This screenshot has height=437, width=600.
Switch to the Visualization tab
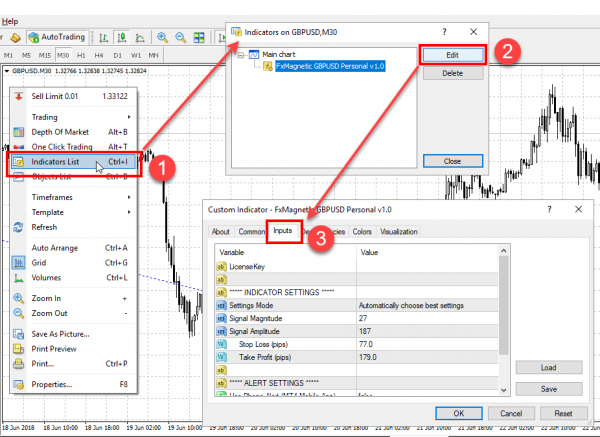[399, 232]
